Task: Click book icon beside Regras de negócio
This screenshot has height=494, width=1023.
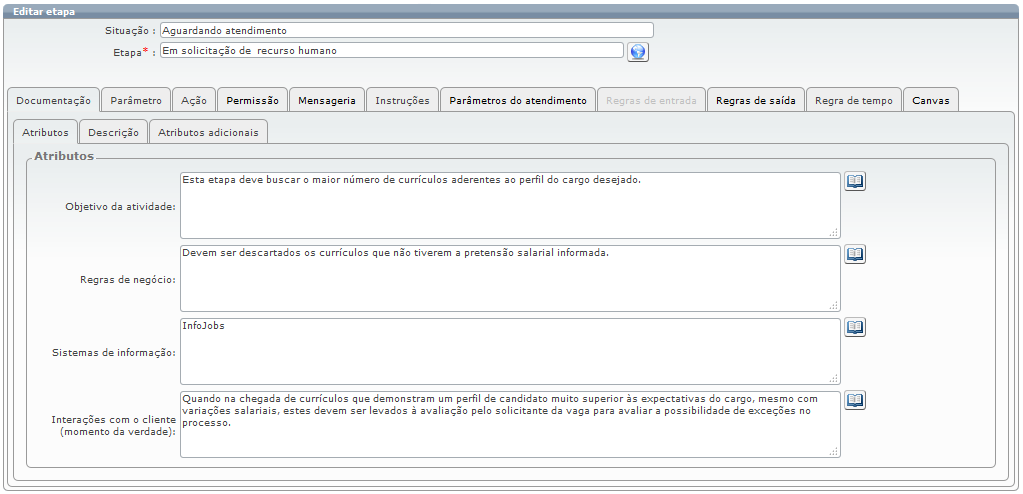Action: pos(855,254)
